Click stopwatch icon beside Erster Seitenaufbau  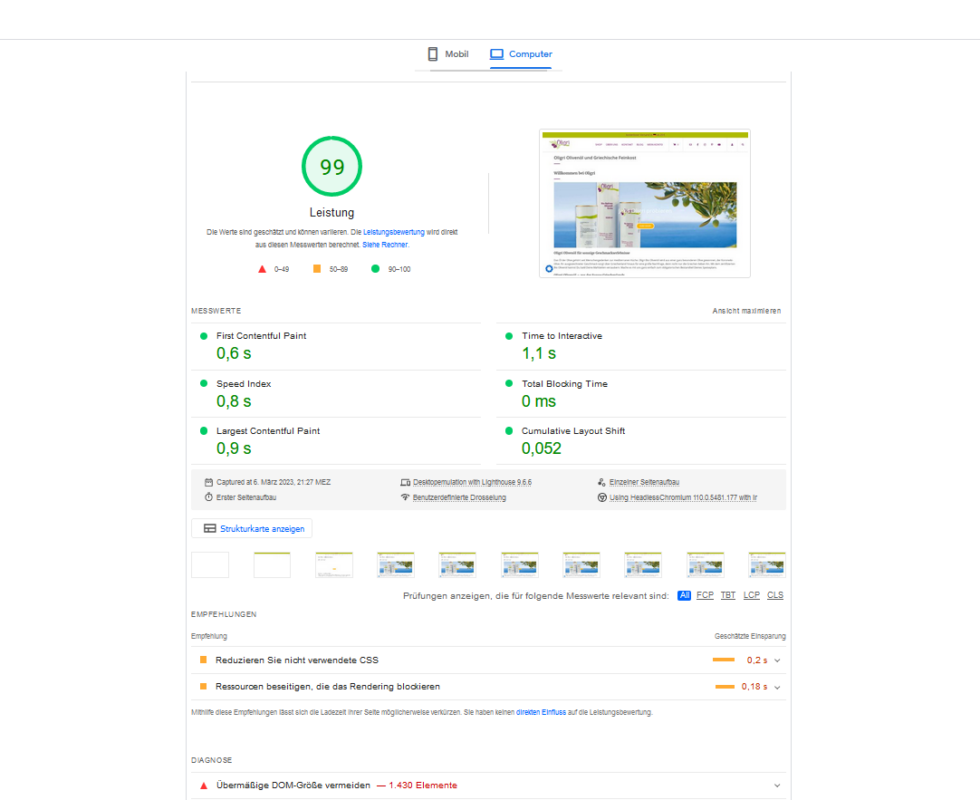click(x=209, y=498)
